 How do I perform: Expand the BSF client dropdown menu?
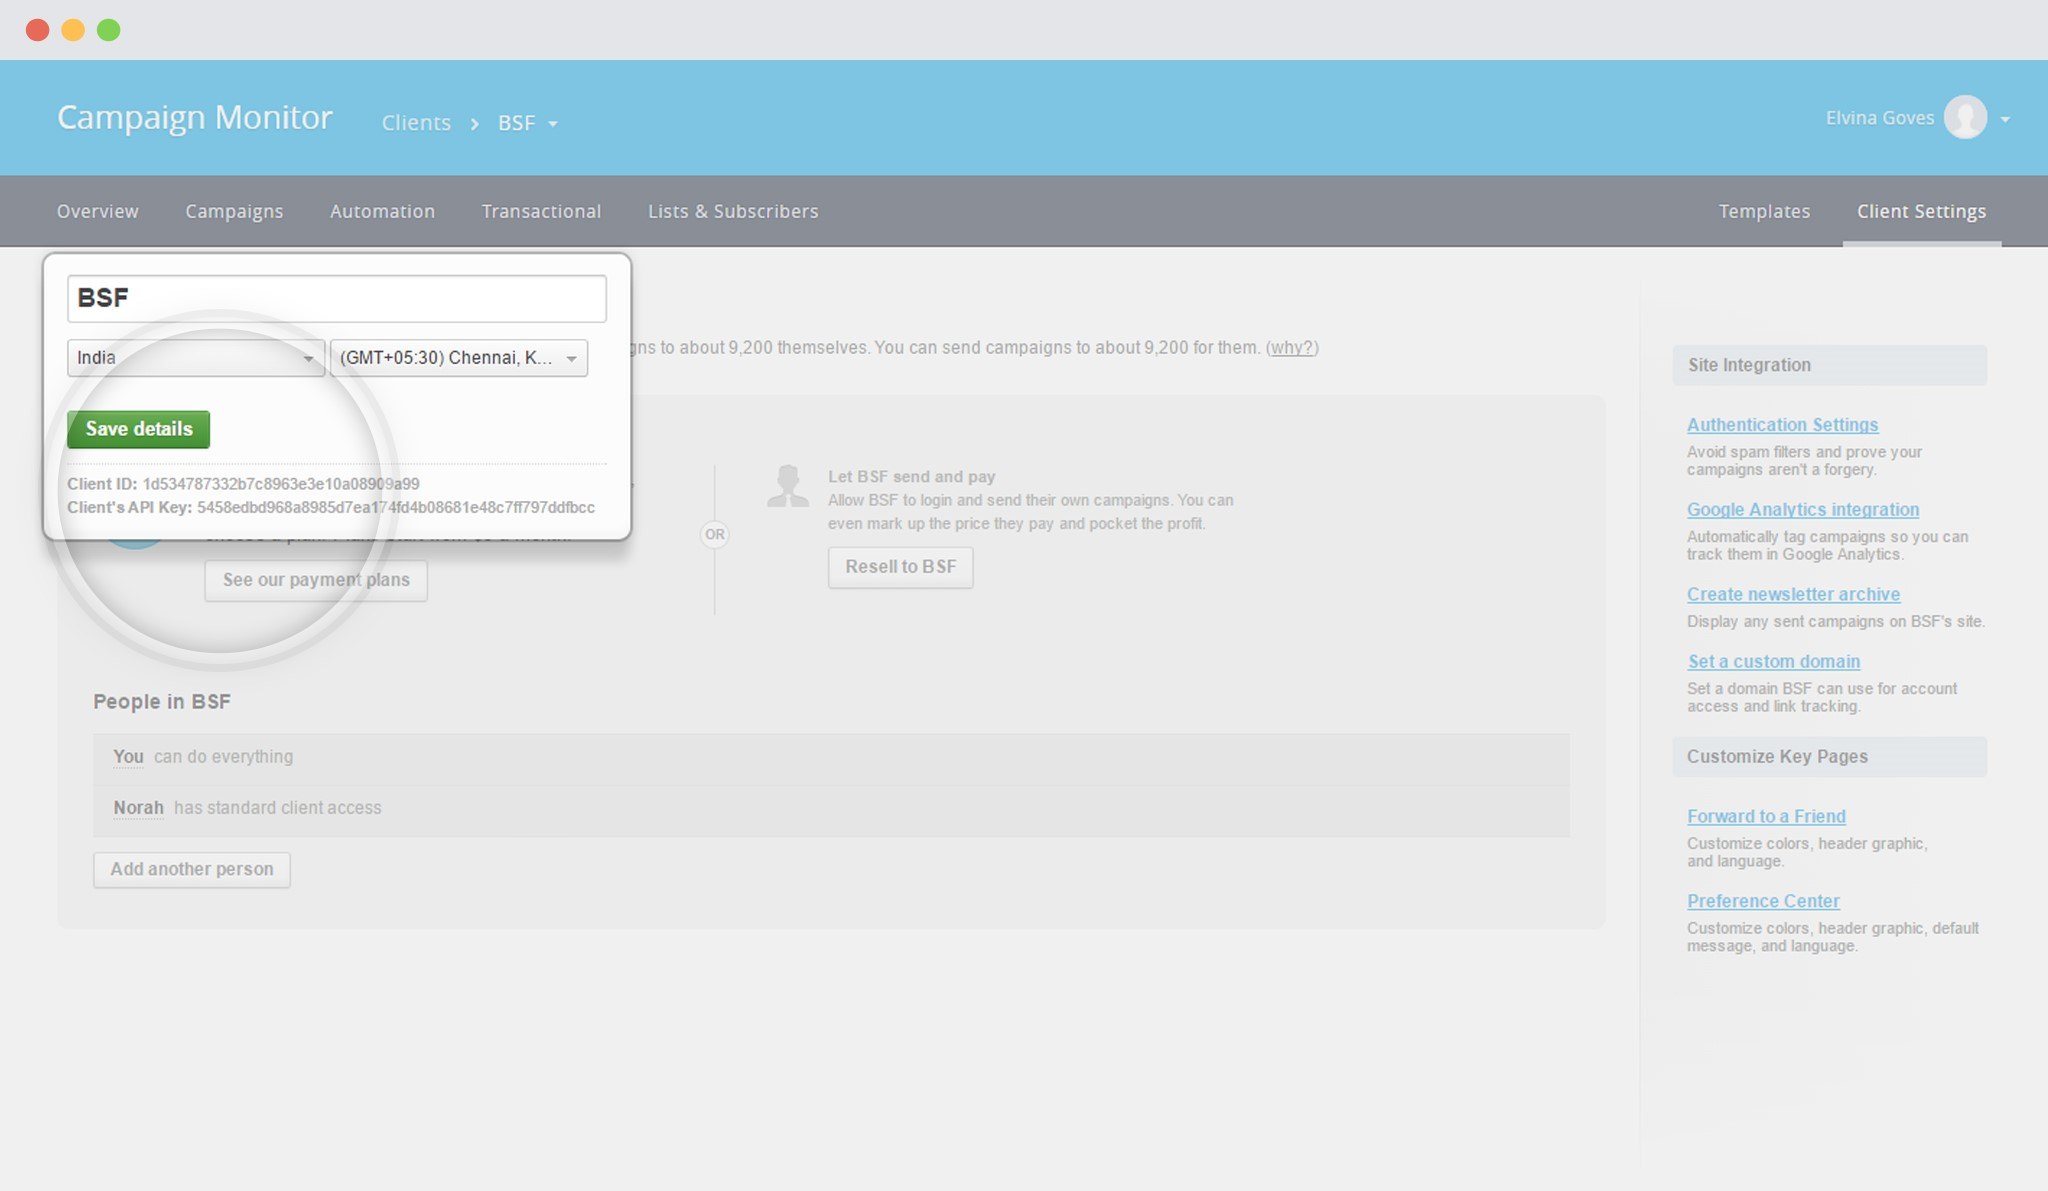point(553,121)
